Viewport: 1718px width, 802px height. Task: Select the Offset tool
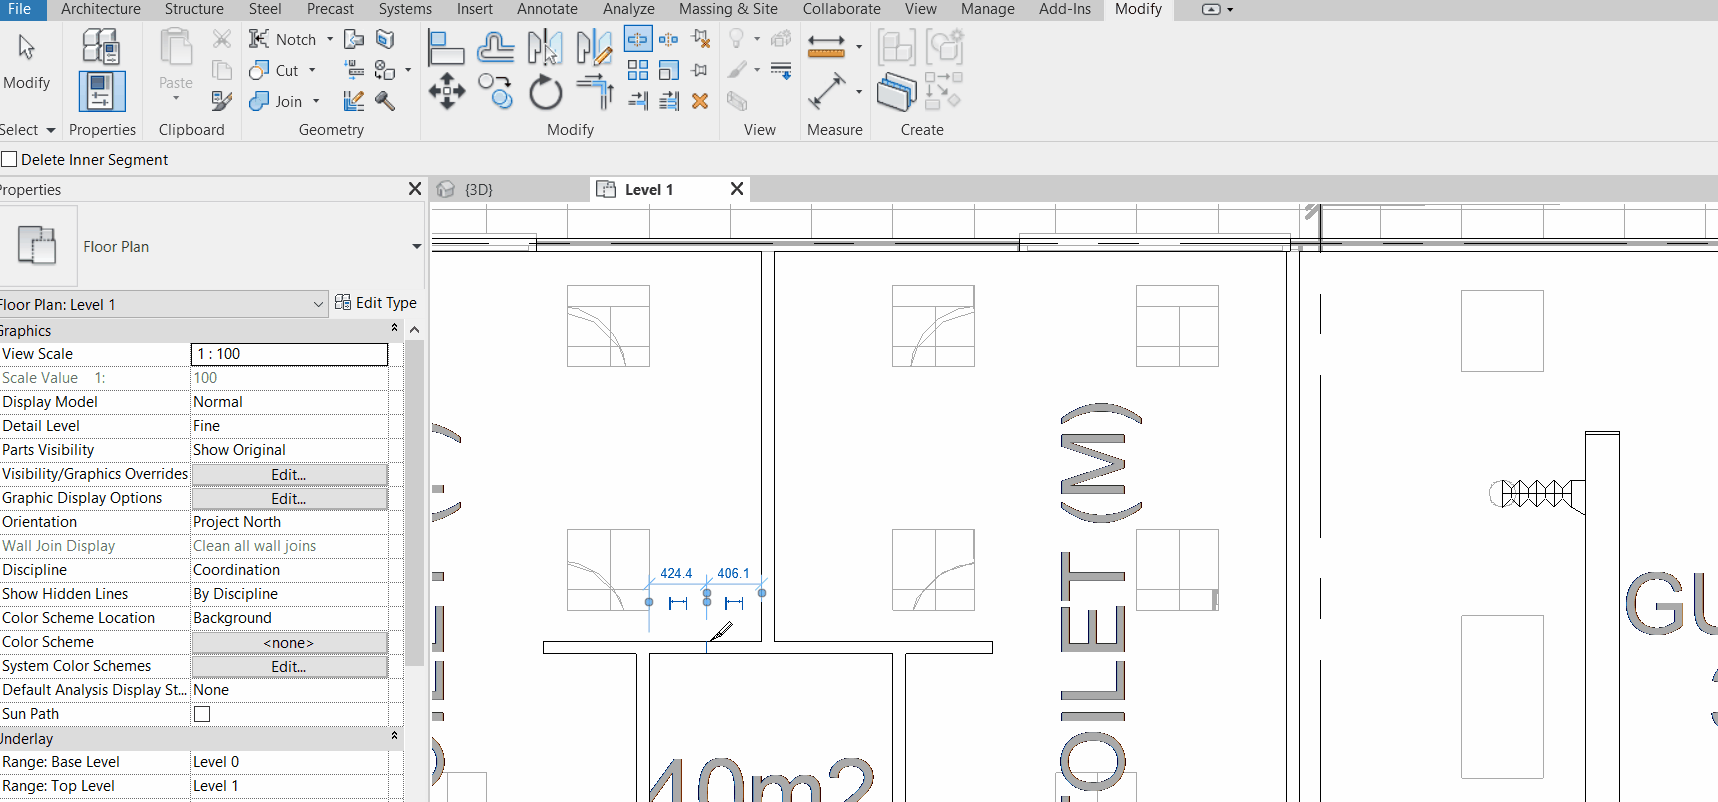tap(495, 47)
